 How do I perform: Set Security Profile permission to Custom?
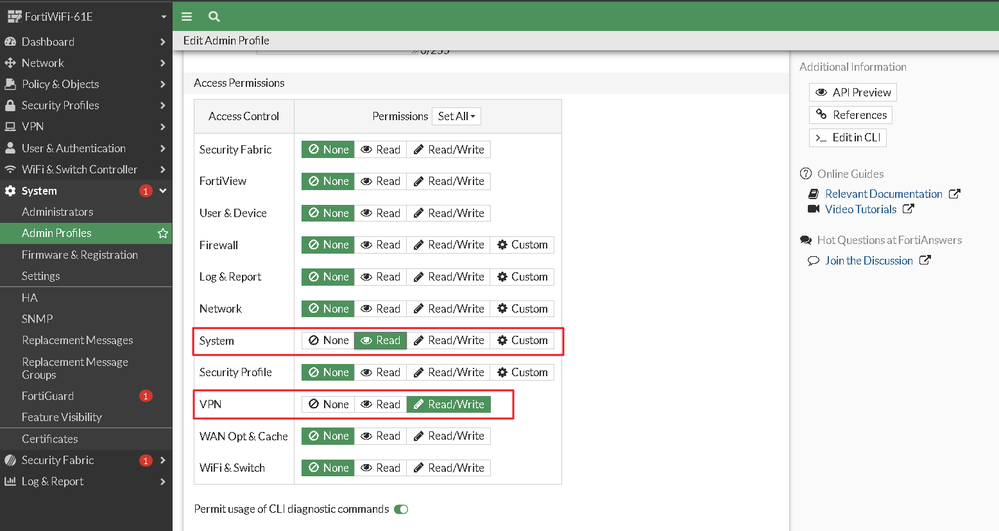click(522, 372)
